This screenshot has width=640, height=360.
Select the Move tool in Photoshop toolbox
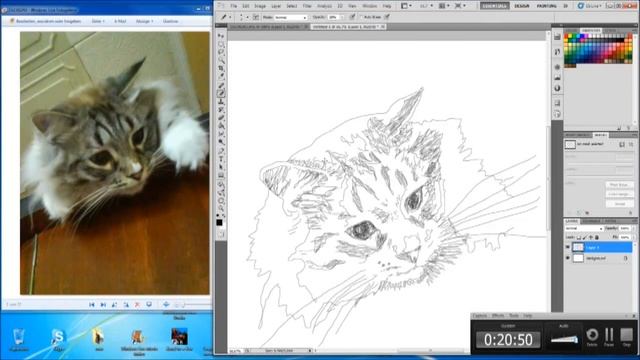pyautogui.click(x=221, y=36)
